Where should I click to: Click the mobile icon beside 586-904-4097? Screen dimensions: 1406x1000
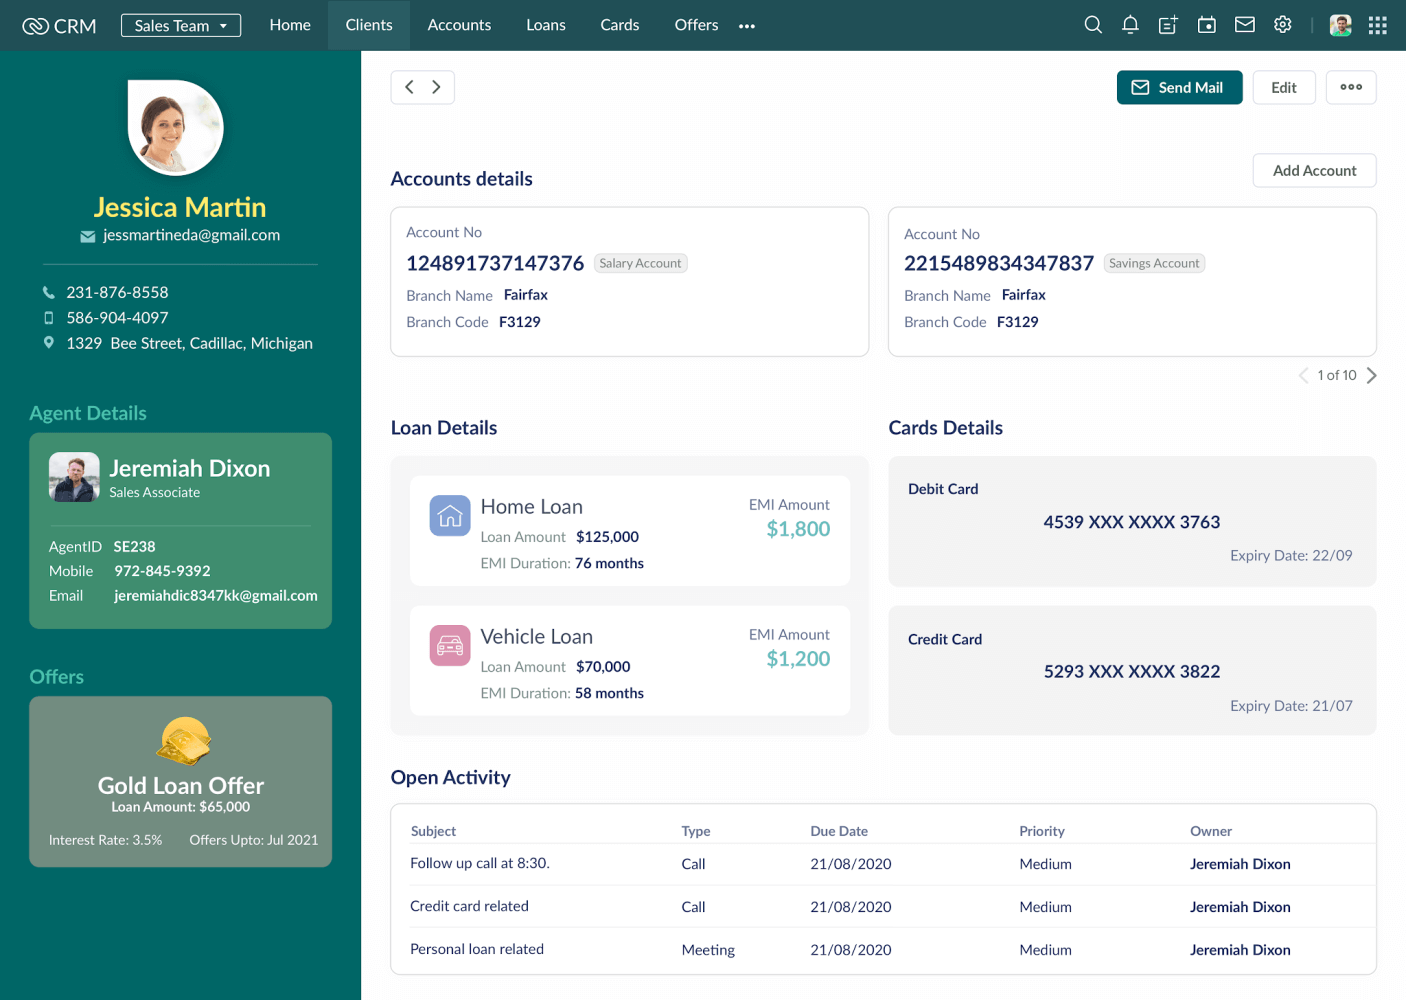coord(48,318)
